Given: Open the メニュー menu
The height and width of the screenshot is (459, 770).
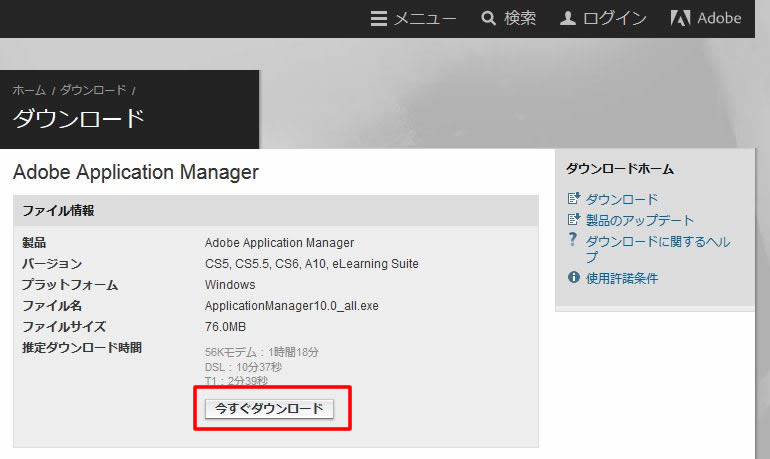Looking at the screenshot, I should coord(425,19).
